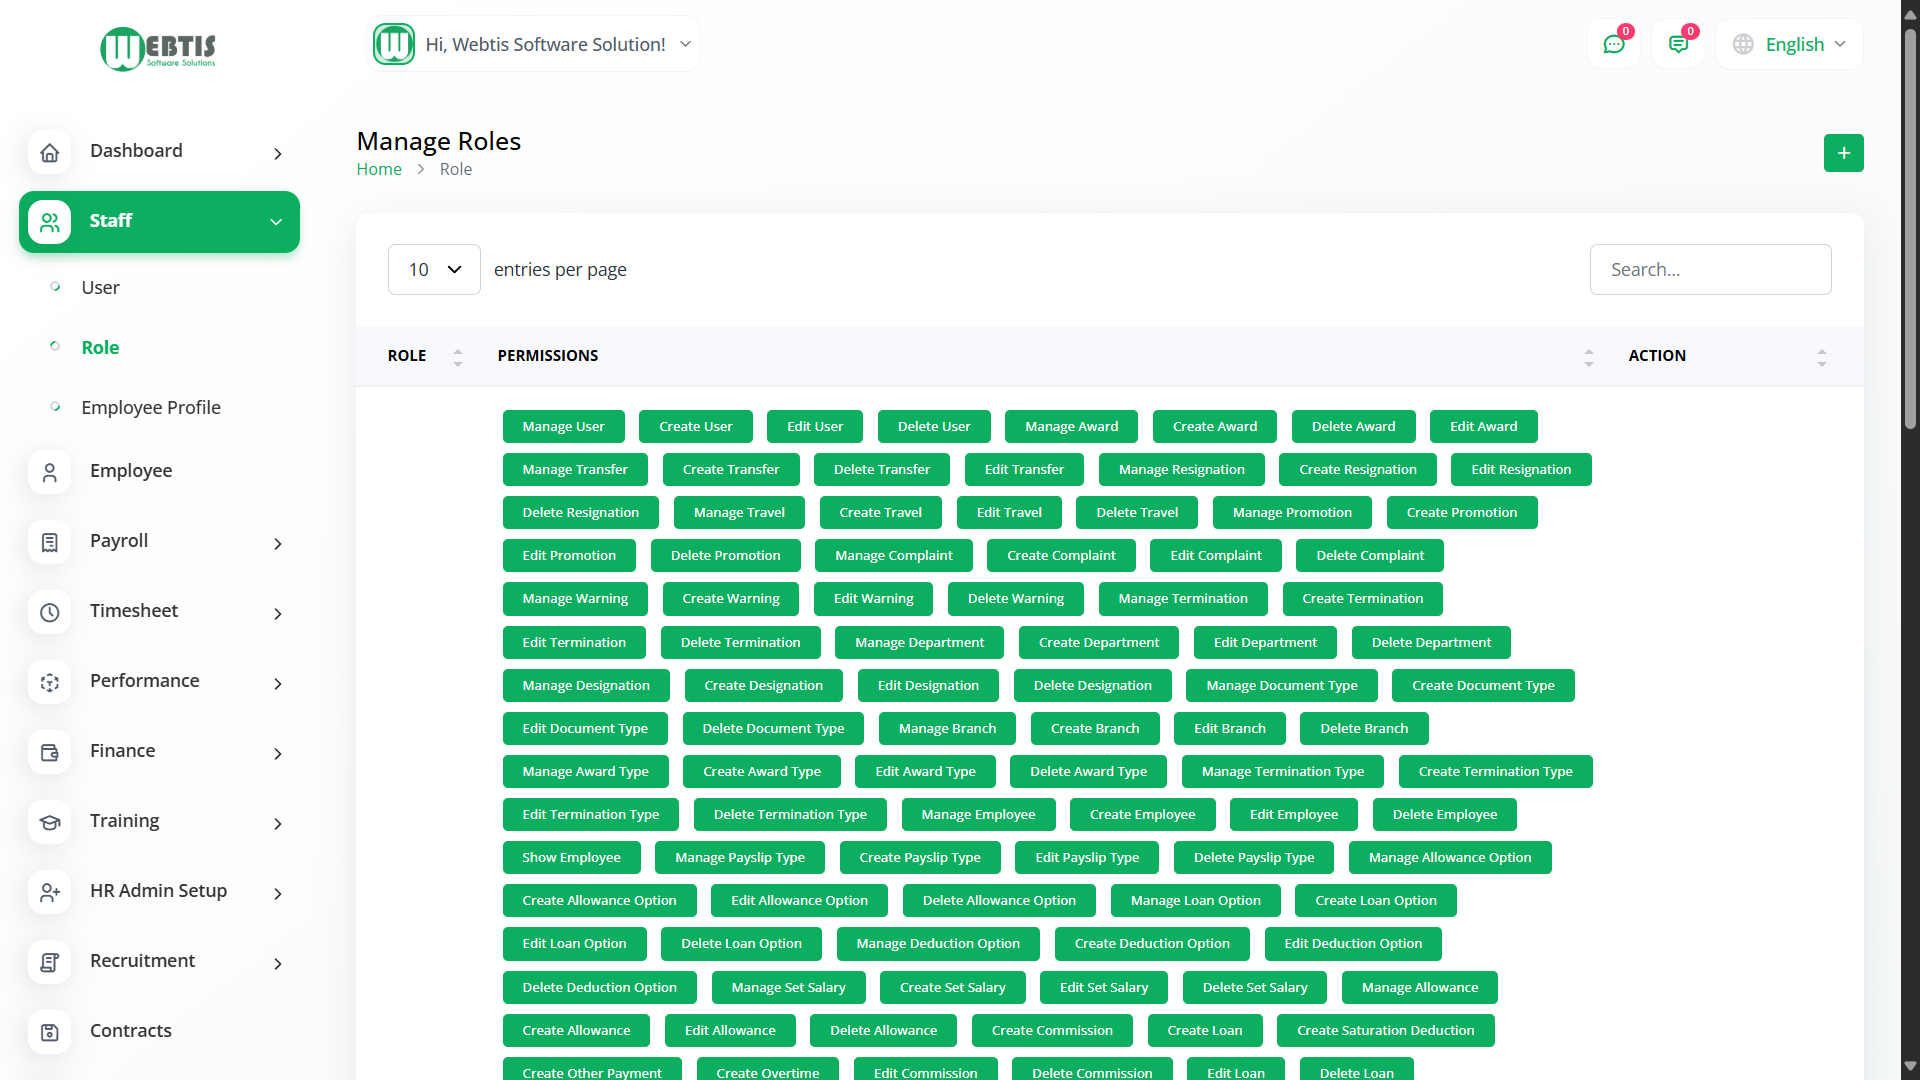
Task: Toggle sort on the ACTION column
Action: click(x=1821, y=357)
